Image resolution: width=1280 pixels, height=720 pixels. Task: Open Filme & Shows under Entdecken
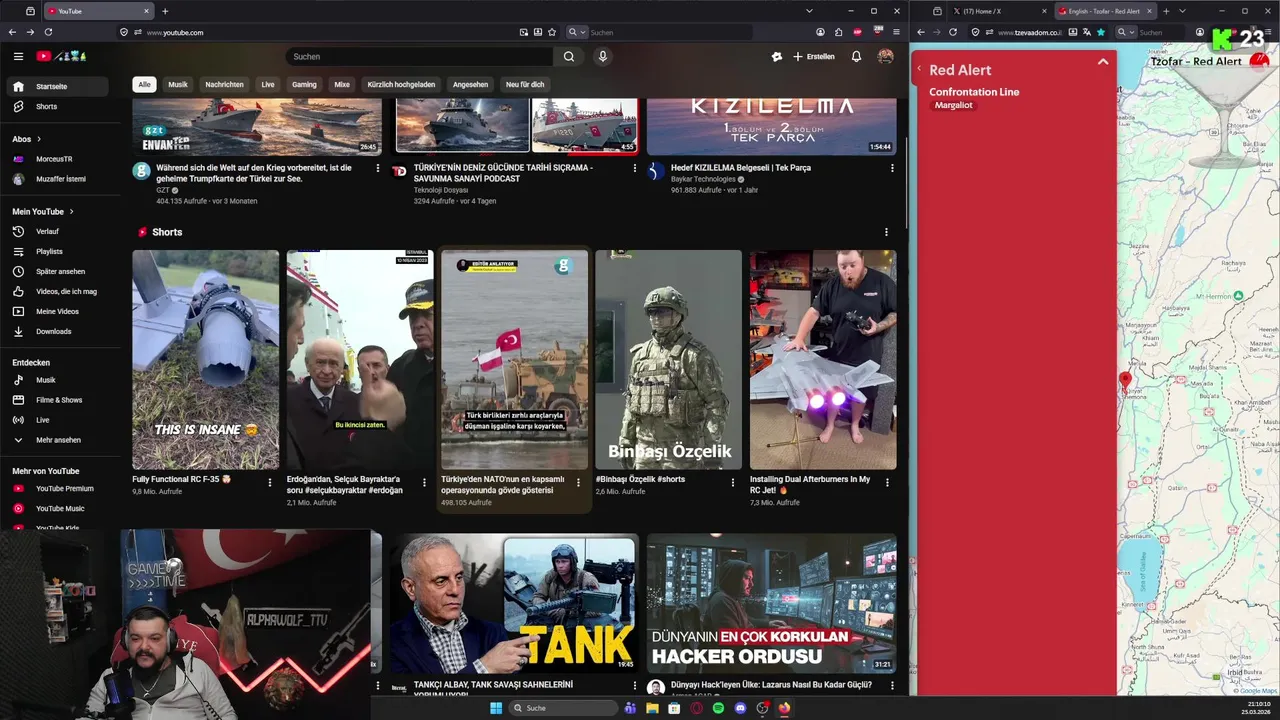pos(60,400)
